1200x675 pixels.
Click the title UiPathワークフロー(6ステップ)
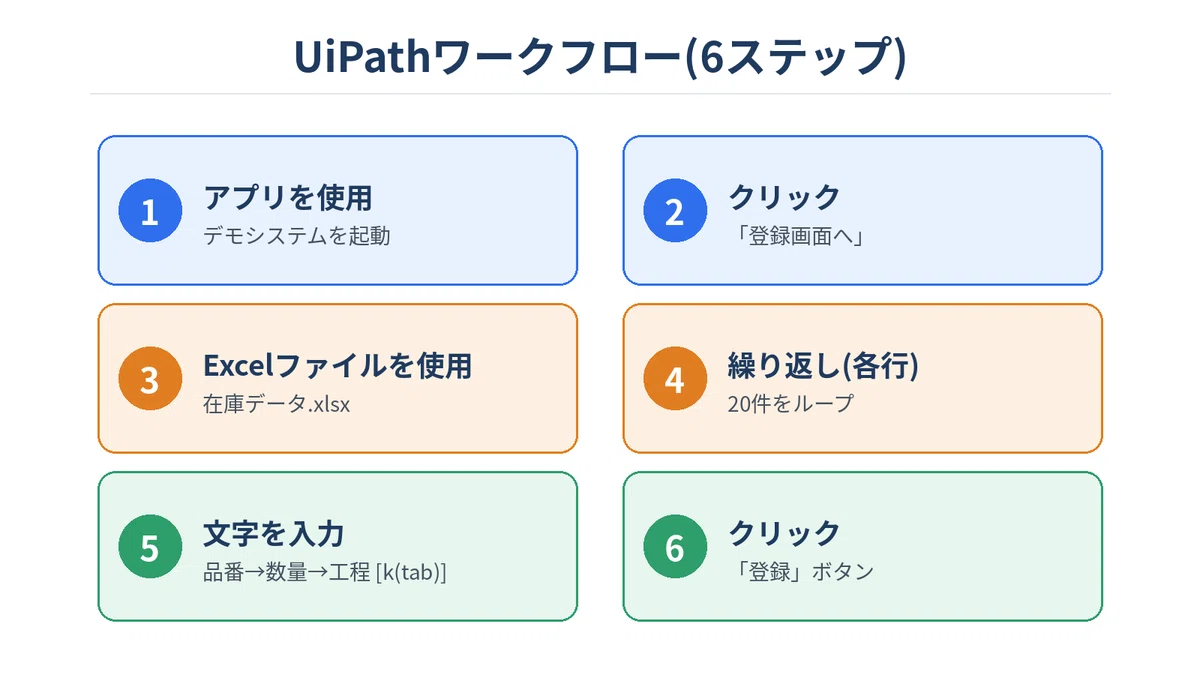pyautogui.click(x=600, y=56)
